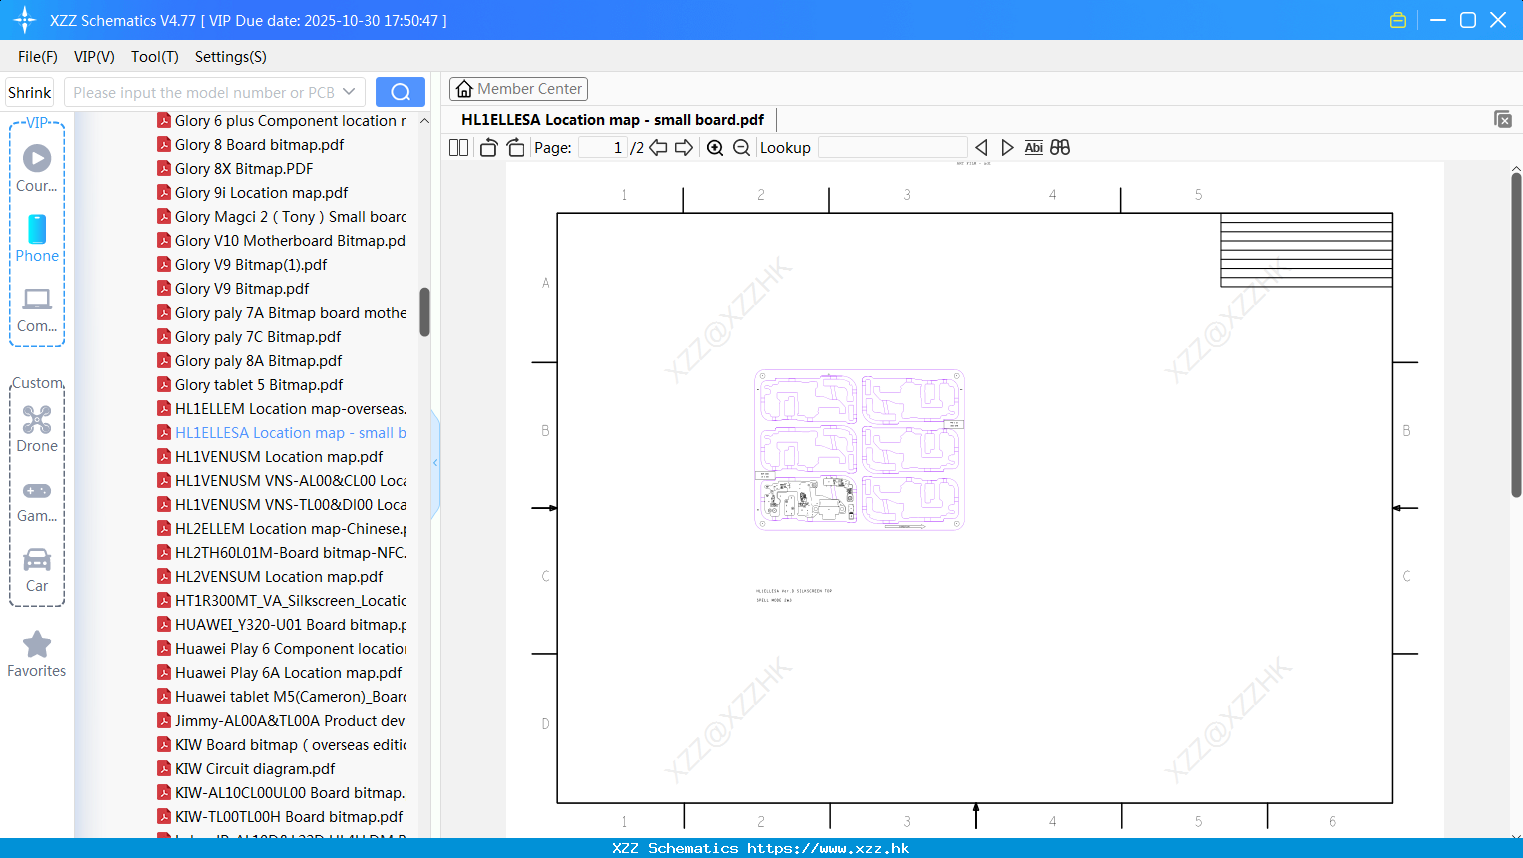
Task: Open the Favorites star
Action: [37, 654]
